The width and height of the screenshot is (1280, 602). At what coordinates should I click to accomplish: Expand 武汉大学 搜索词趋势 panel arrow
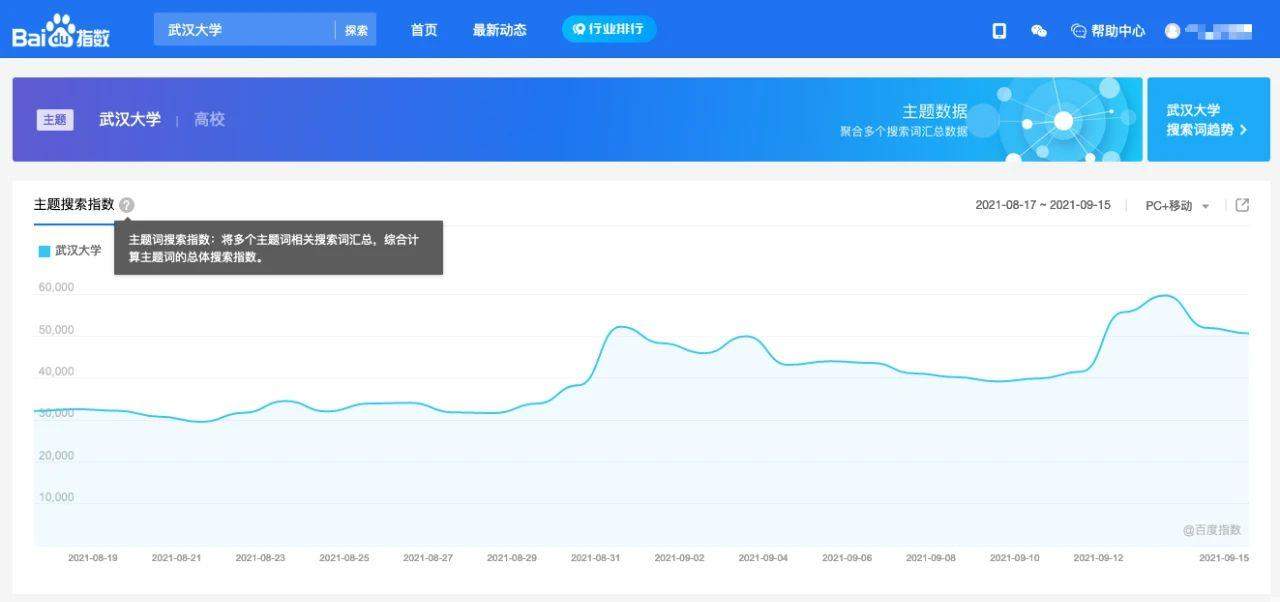(1243, 129)
